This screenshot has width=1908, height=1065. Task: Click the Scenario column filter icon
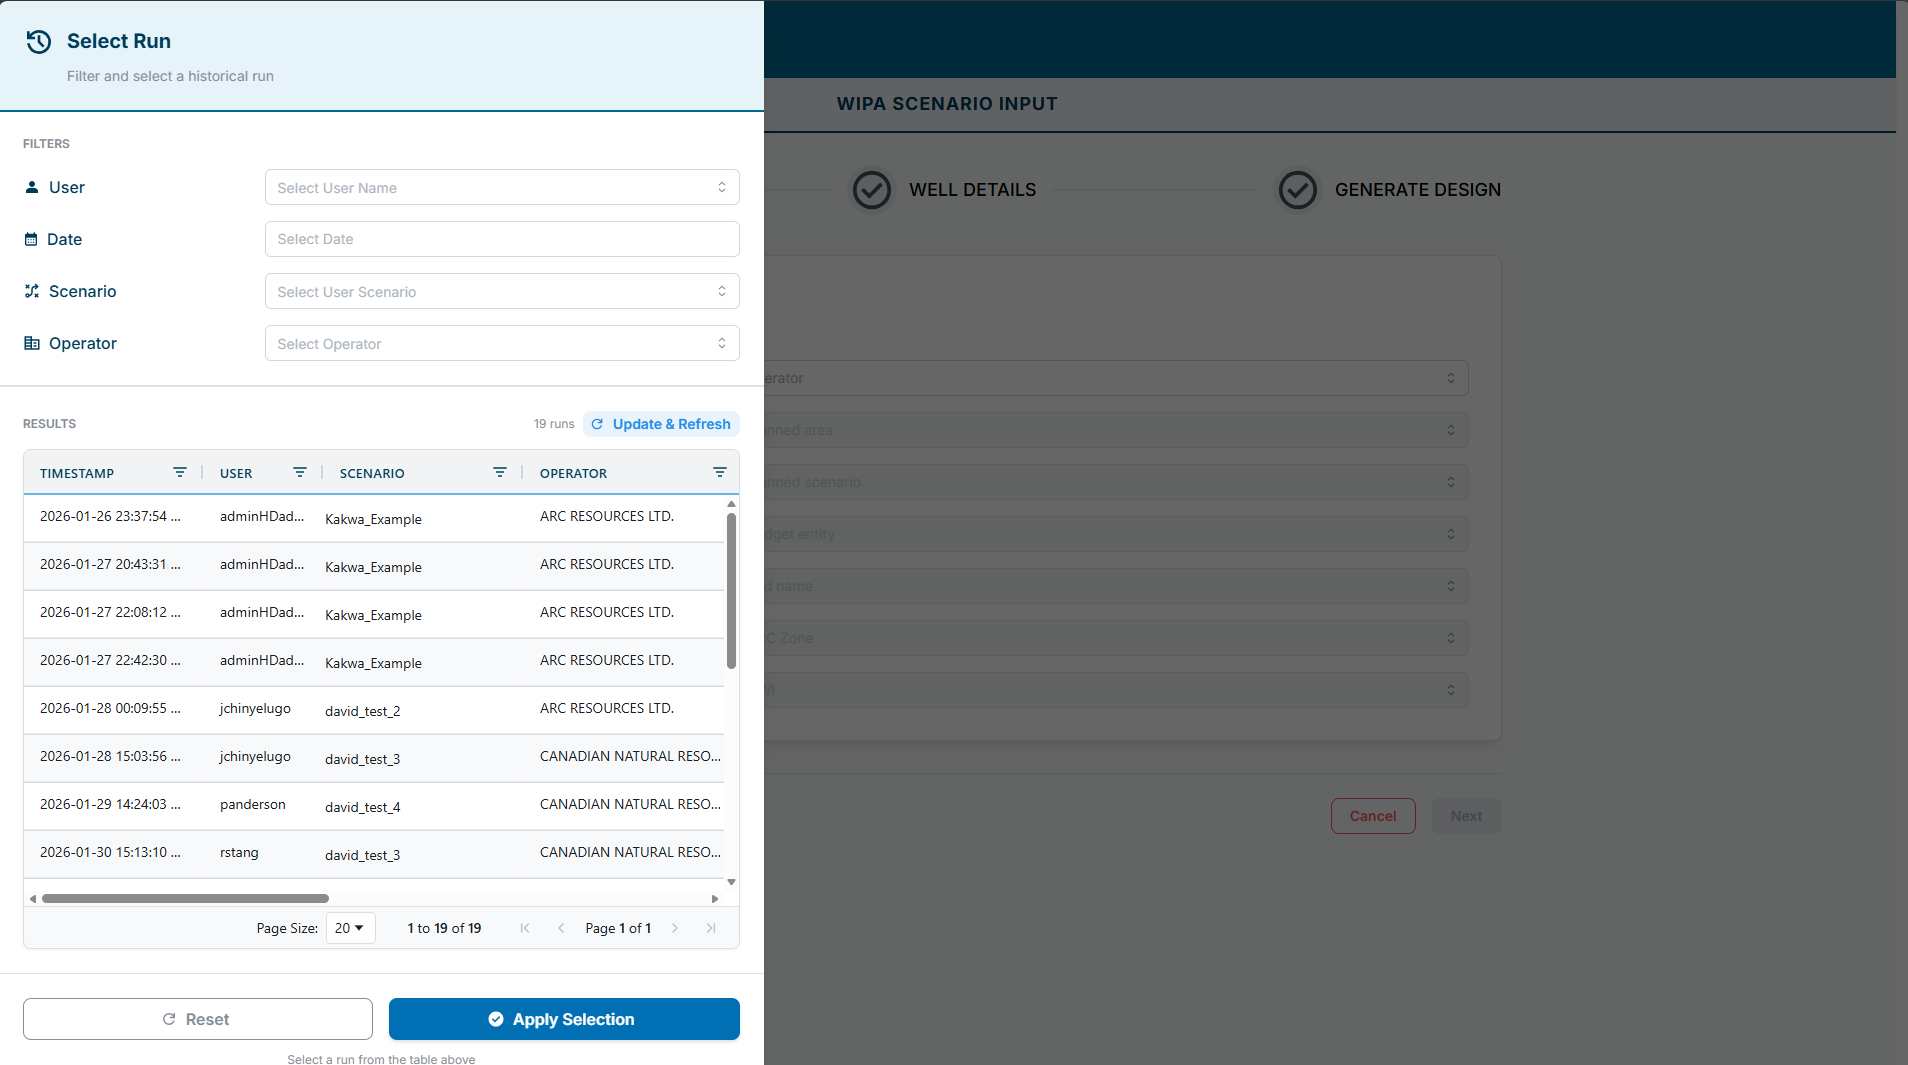[500, 473]
